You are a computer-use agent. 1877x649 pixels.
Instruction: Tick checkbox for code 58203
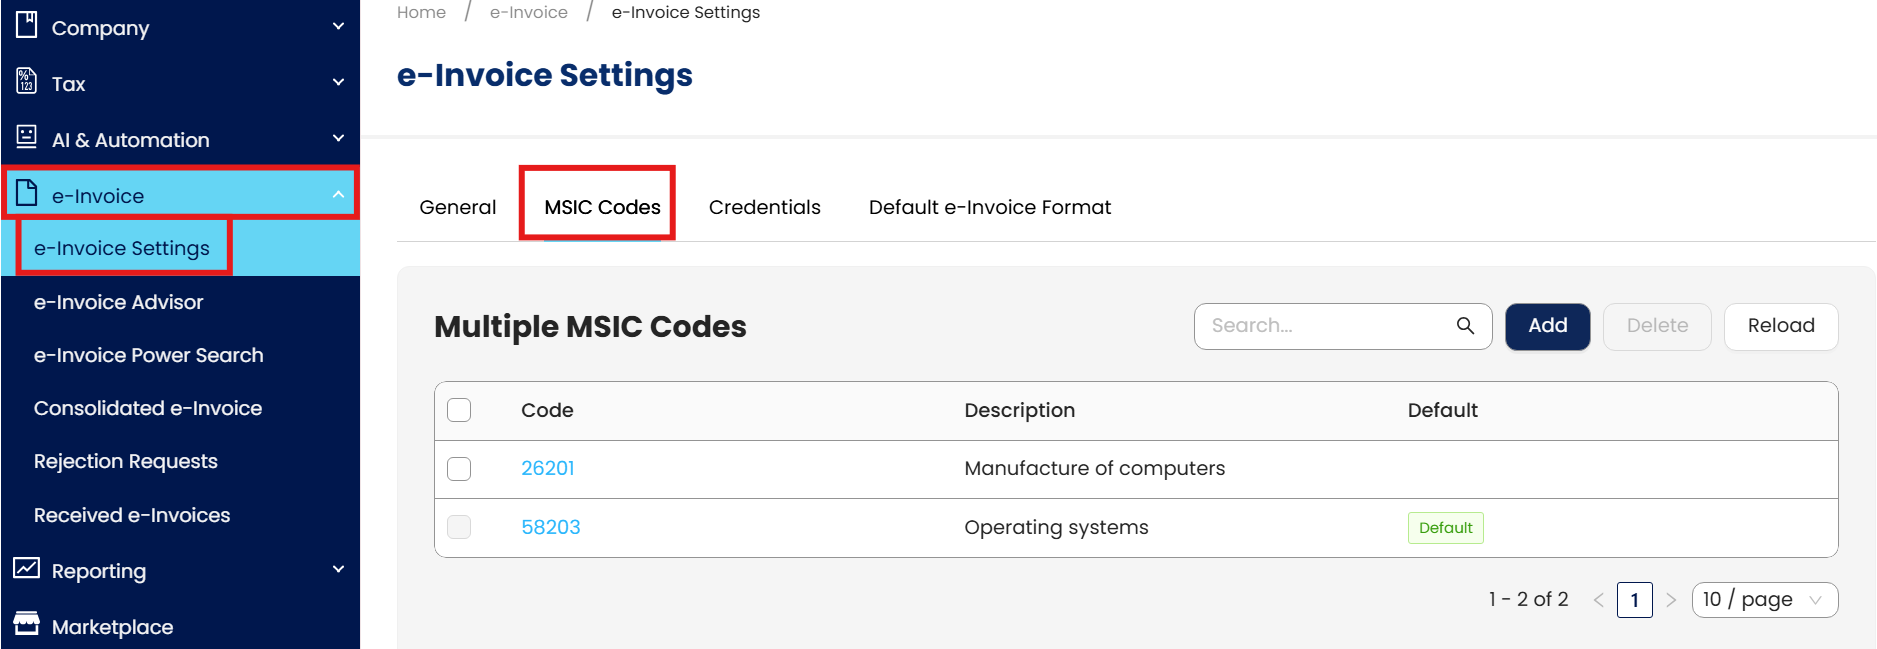[459, 527]
